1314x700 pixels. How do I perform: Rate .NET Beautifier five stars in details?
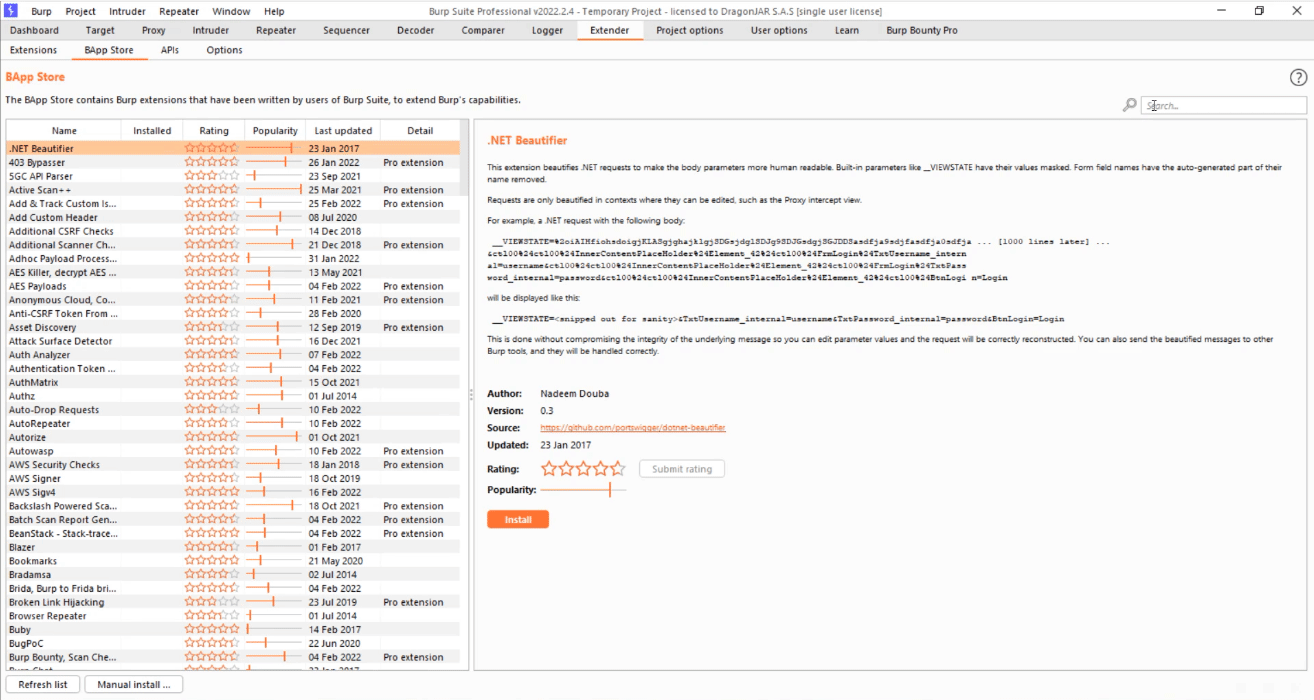[618, 469]
